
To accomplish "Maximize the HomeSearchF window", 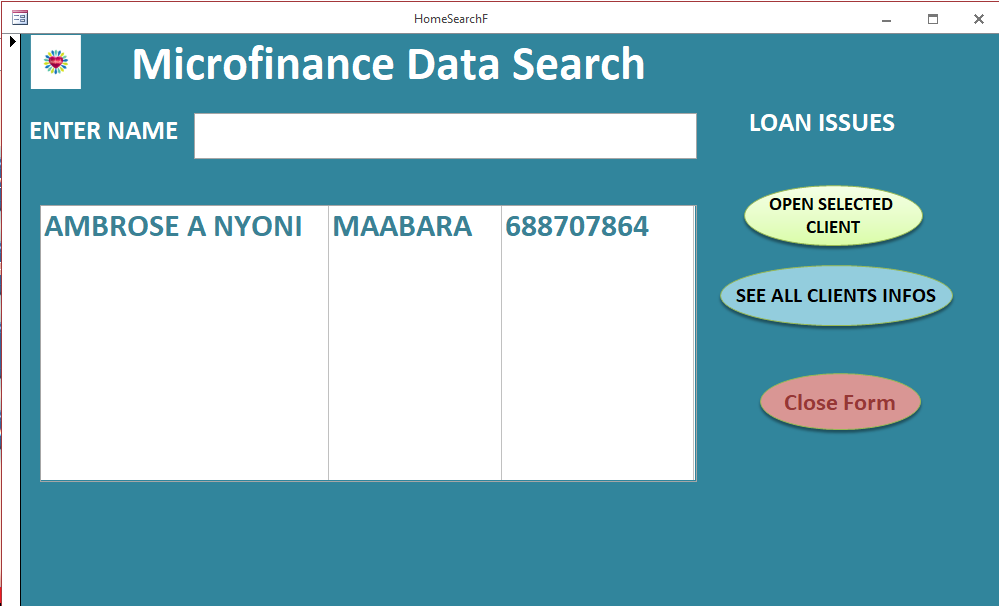I will tap(933, 19).
